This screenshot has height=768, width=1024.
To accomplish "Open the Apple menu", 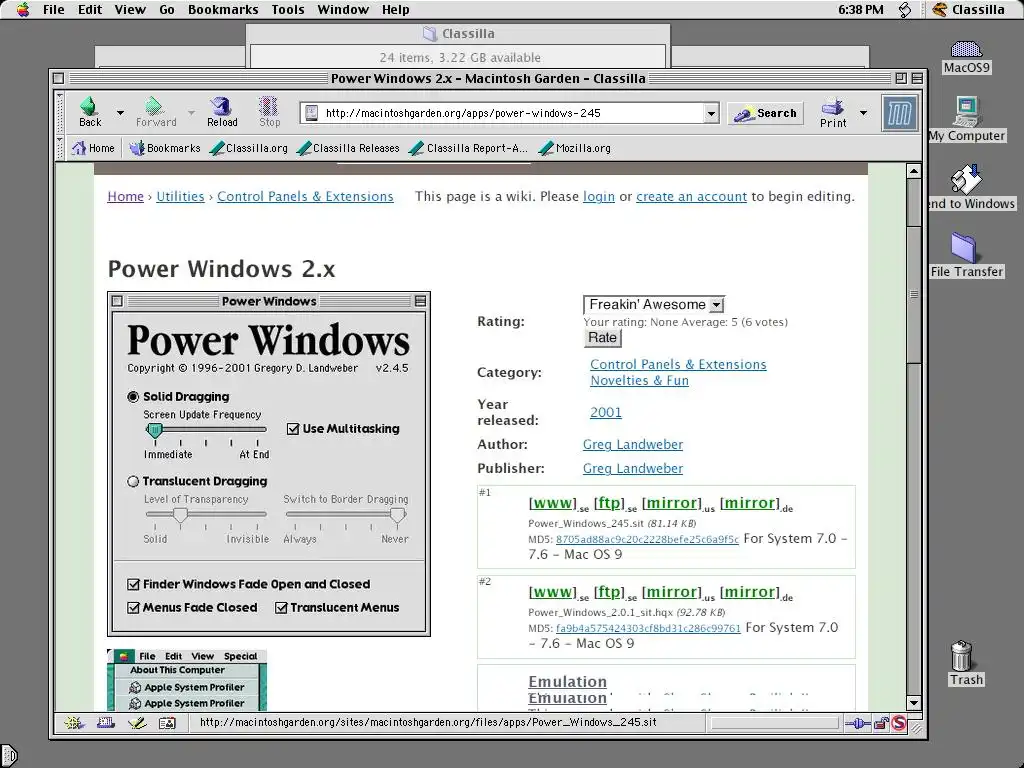I will point(23,9).
